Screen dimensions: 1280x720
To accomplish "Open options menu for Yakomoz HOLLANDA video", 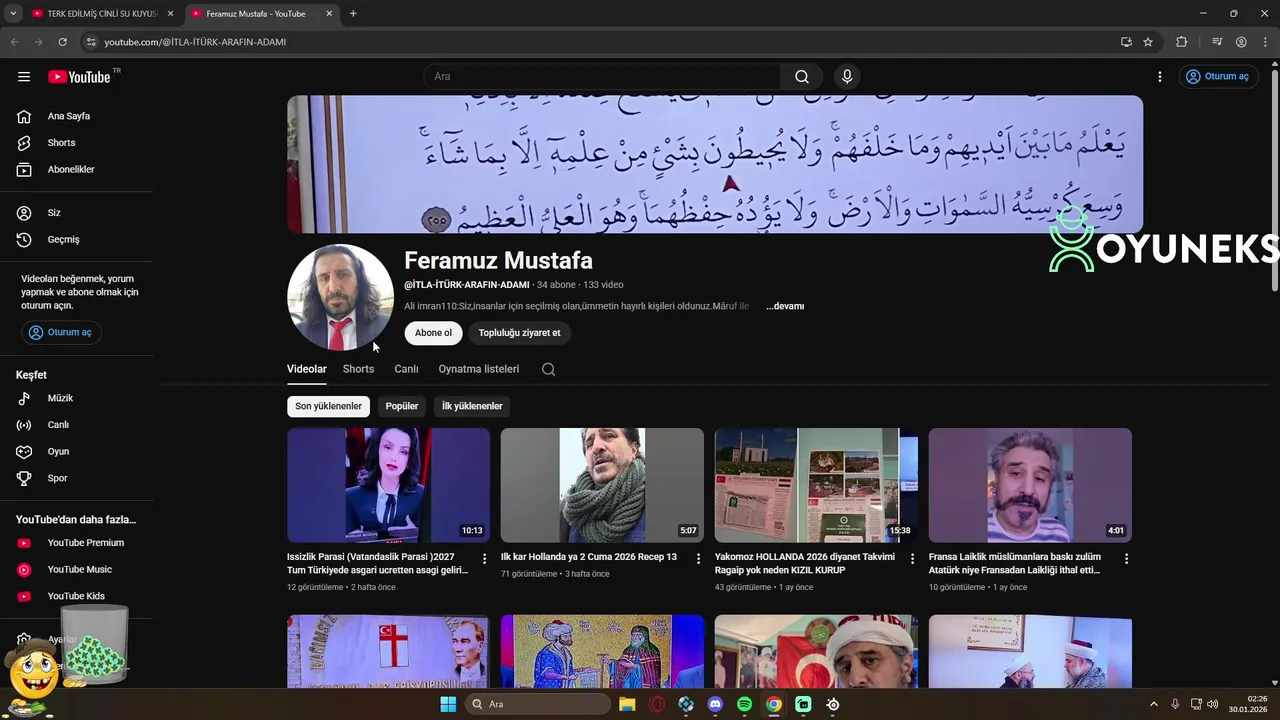I will (912, 559).
